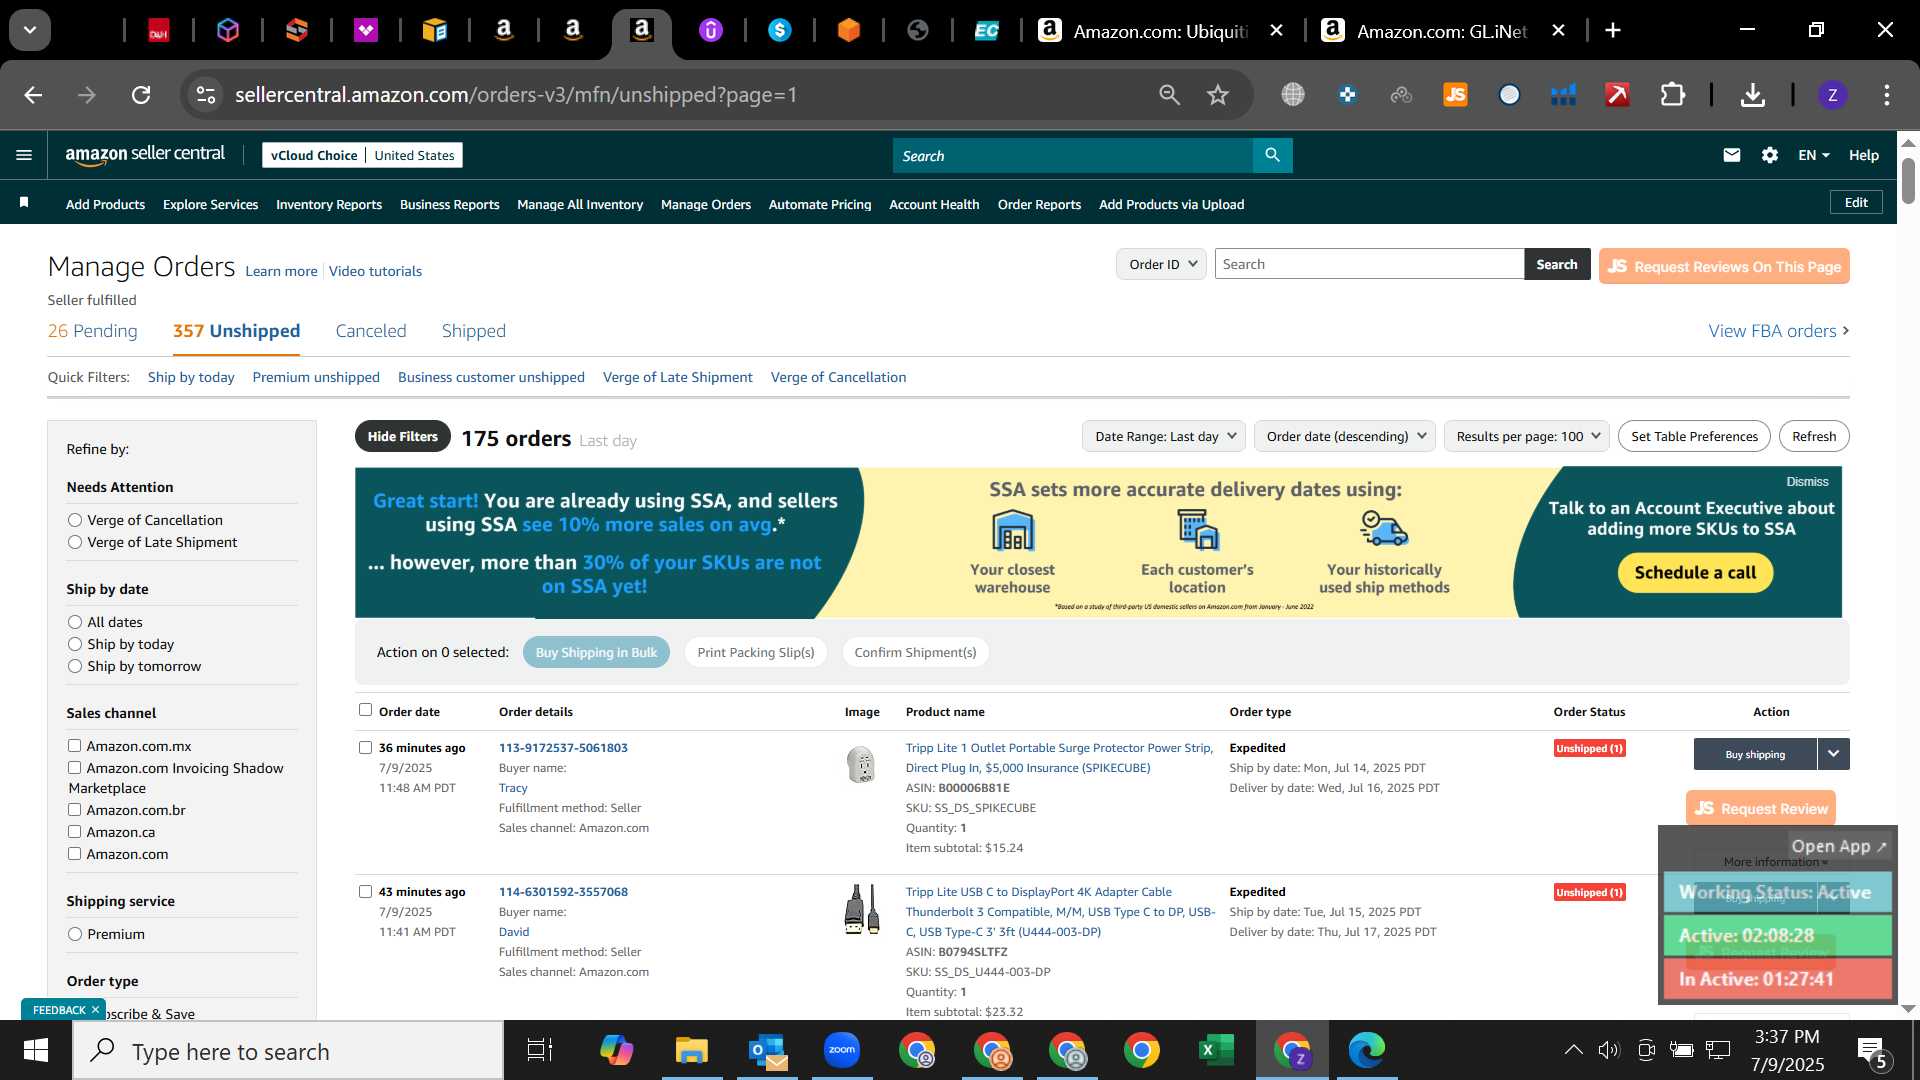
Task: Open the Windows Start menu
Action: (x=35, y=1050)
